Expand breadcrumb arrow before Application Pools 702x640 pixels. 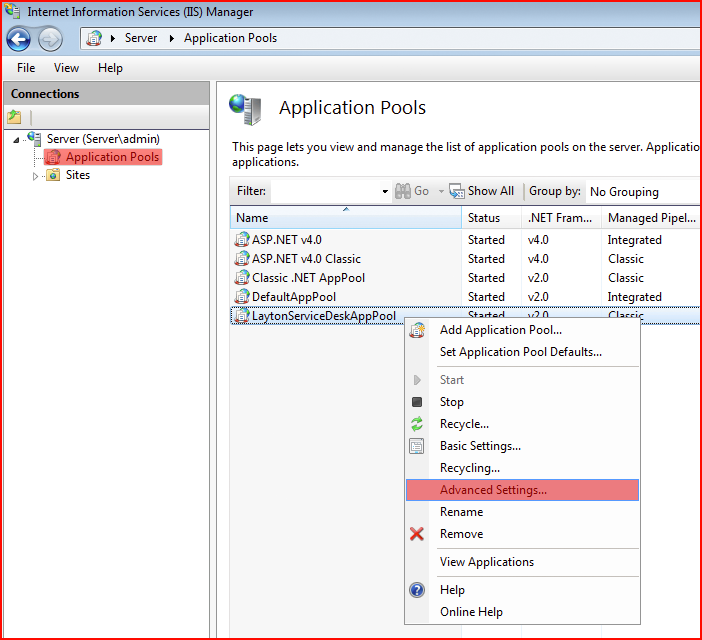(x=171, y=38)
